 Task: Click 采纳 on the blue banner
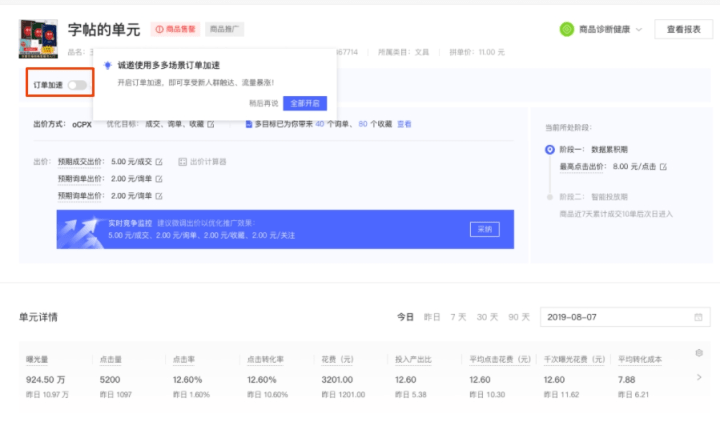(x=484, y=229)
